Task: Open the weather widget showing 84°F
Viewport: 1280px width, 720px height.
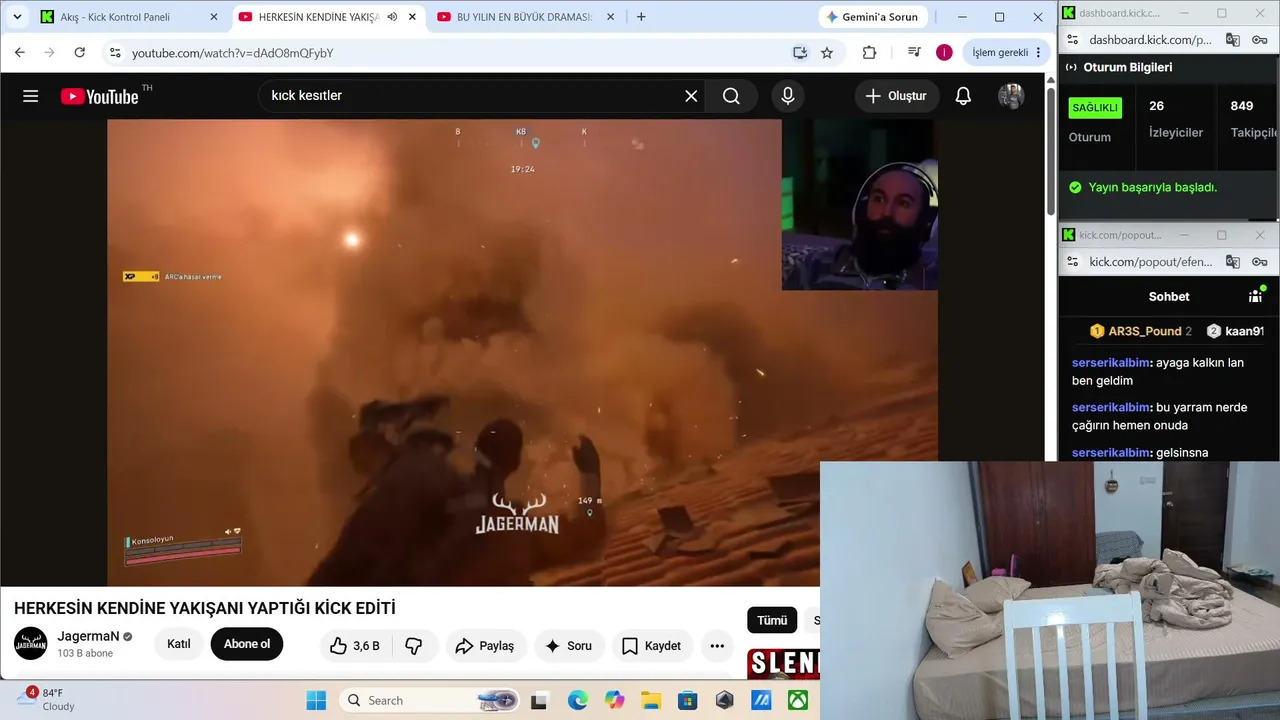Action: point(48,699)
